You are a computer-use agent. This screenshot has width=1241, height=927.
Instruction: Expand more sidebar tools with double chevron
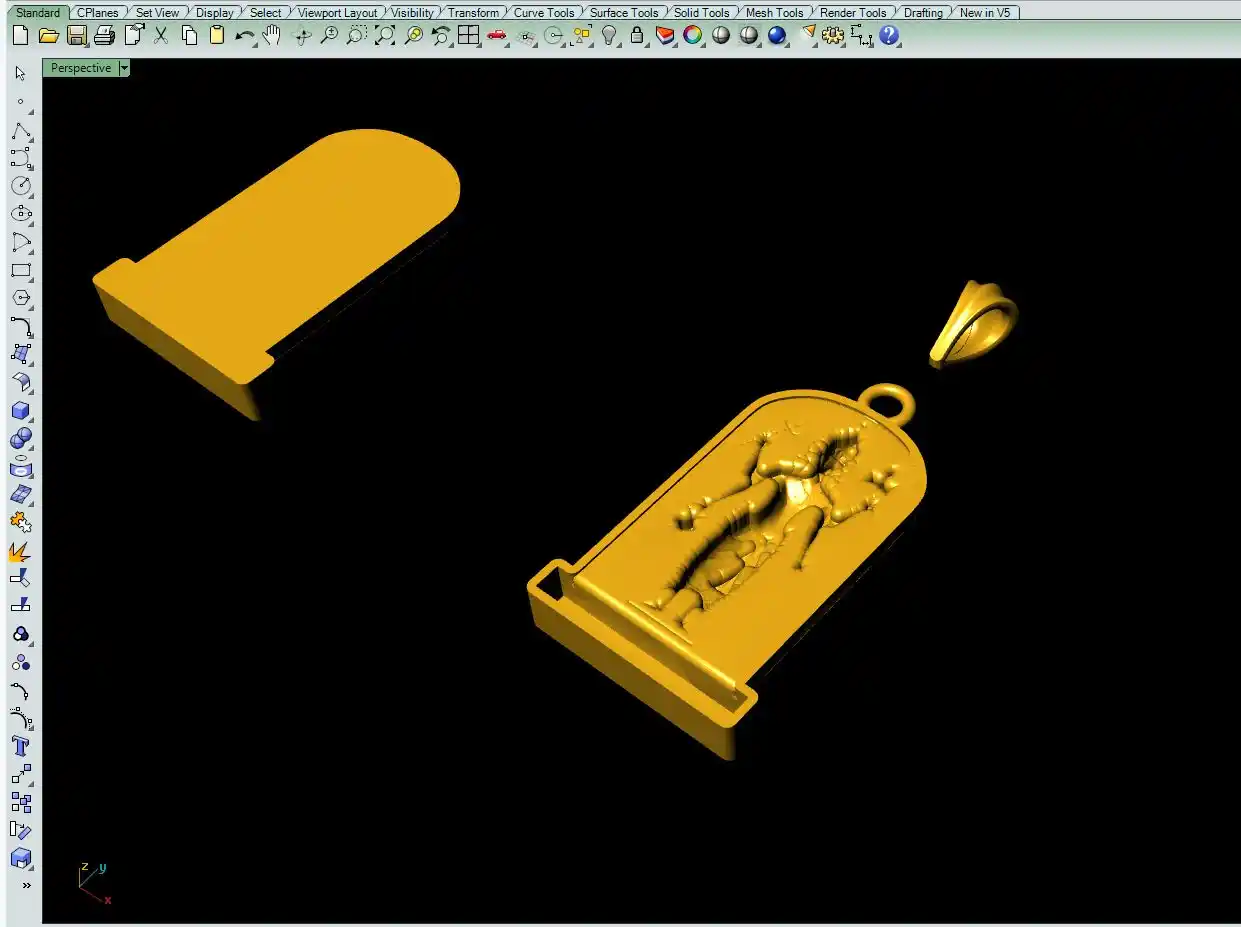click(x=26, y=885)
